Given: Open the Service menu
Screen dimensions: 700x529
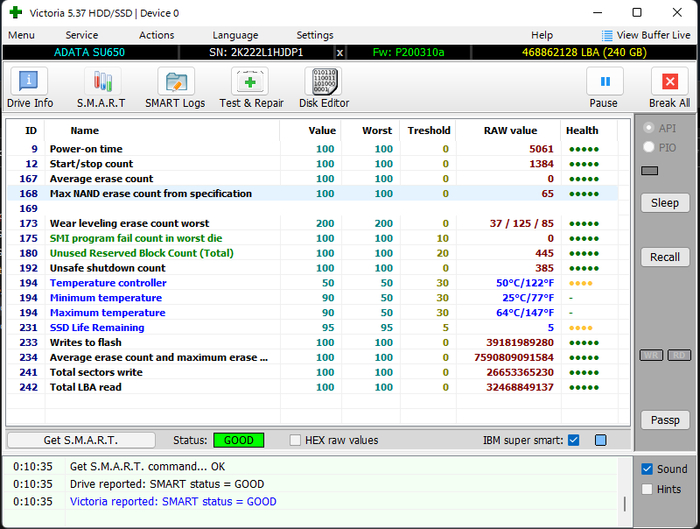Looking at the screenshot, I should (x=82, y=35).
